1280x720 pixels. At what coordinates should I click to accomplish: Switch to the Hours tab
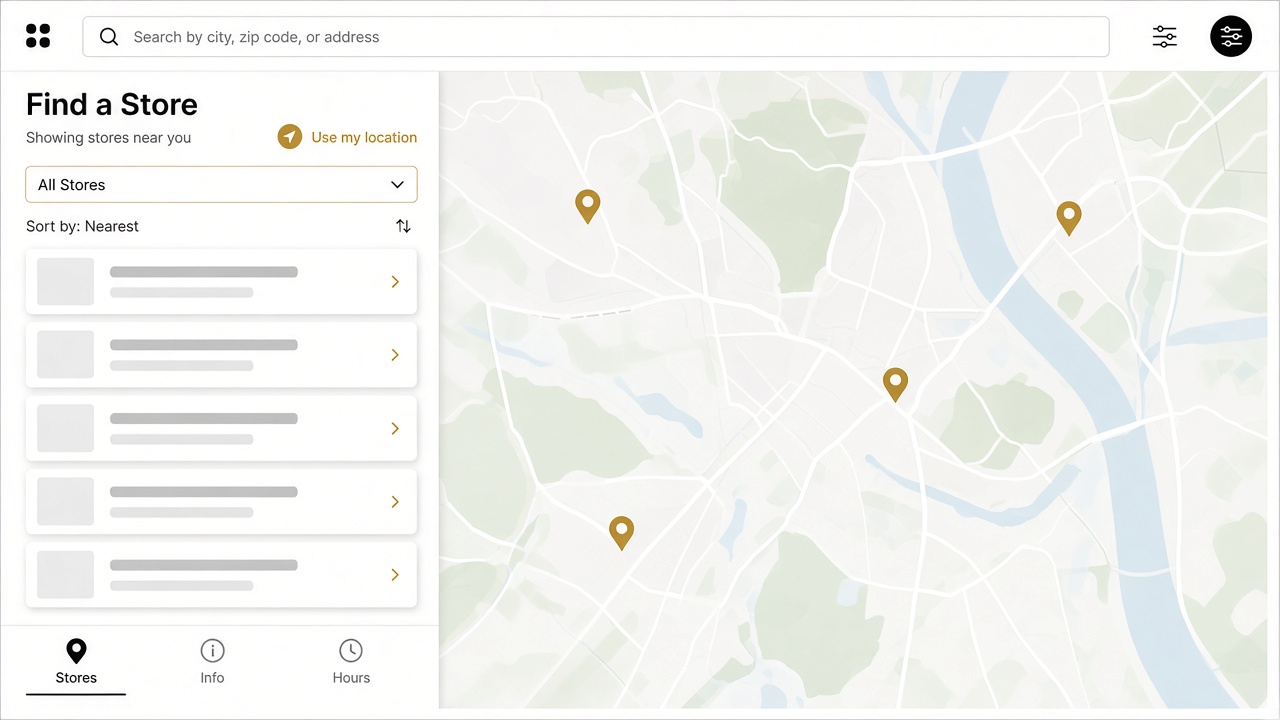click(x=351, y=662)
